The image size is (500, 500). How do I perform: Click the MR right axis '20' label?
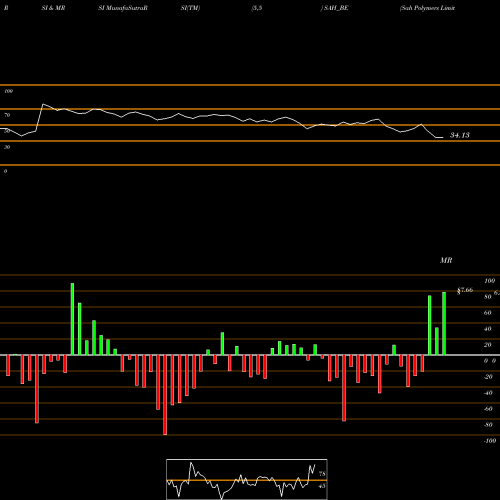(488, 345)
